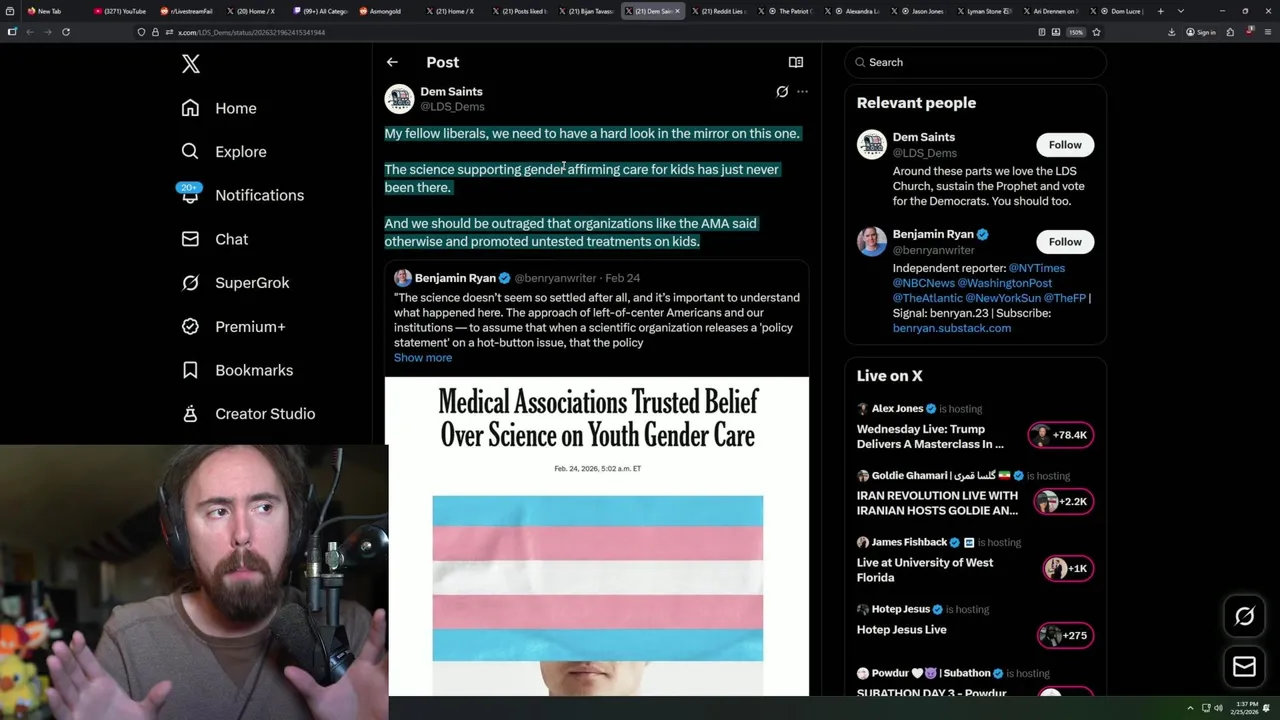Toggle reader mode in the address bar

[x=1042, y=32]
